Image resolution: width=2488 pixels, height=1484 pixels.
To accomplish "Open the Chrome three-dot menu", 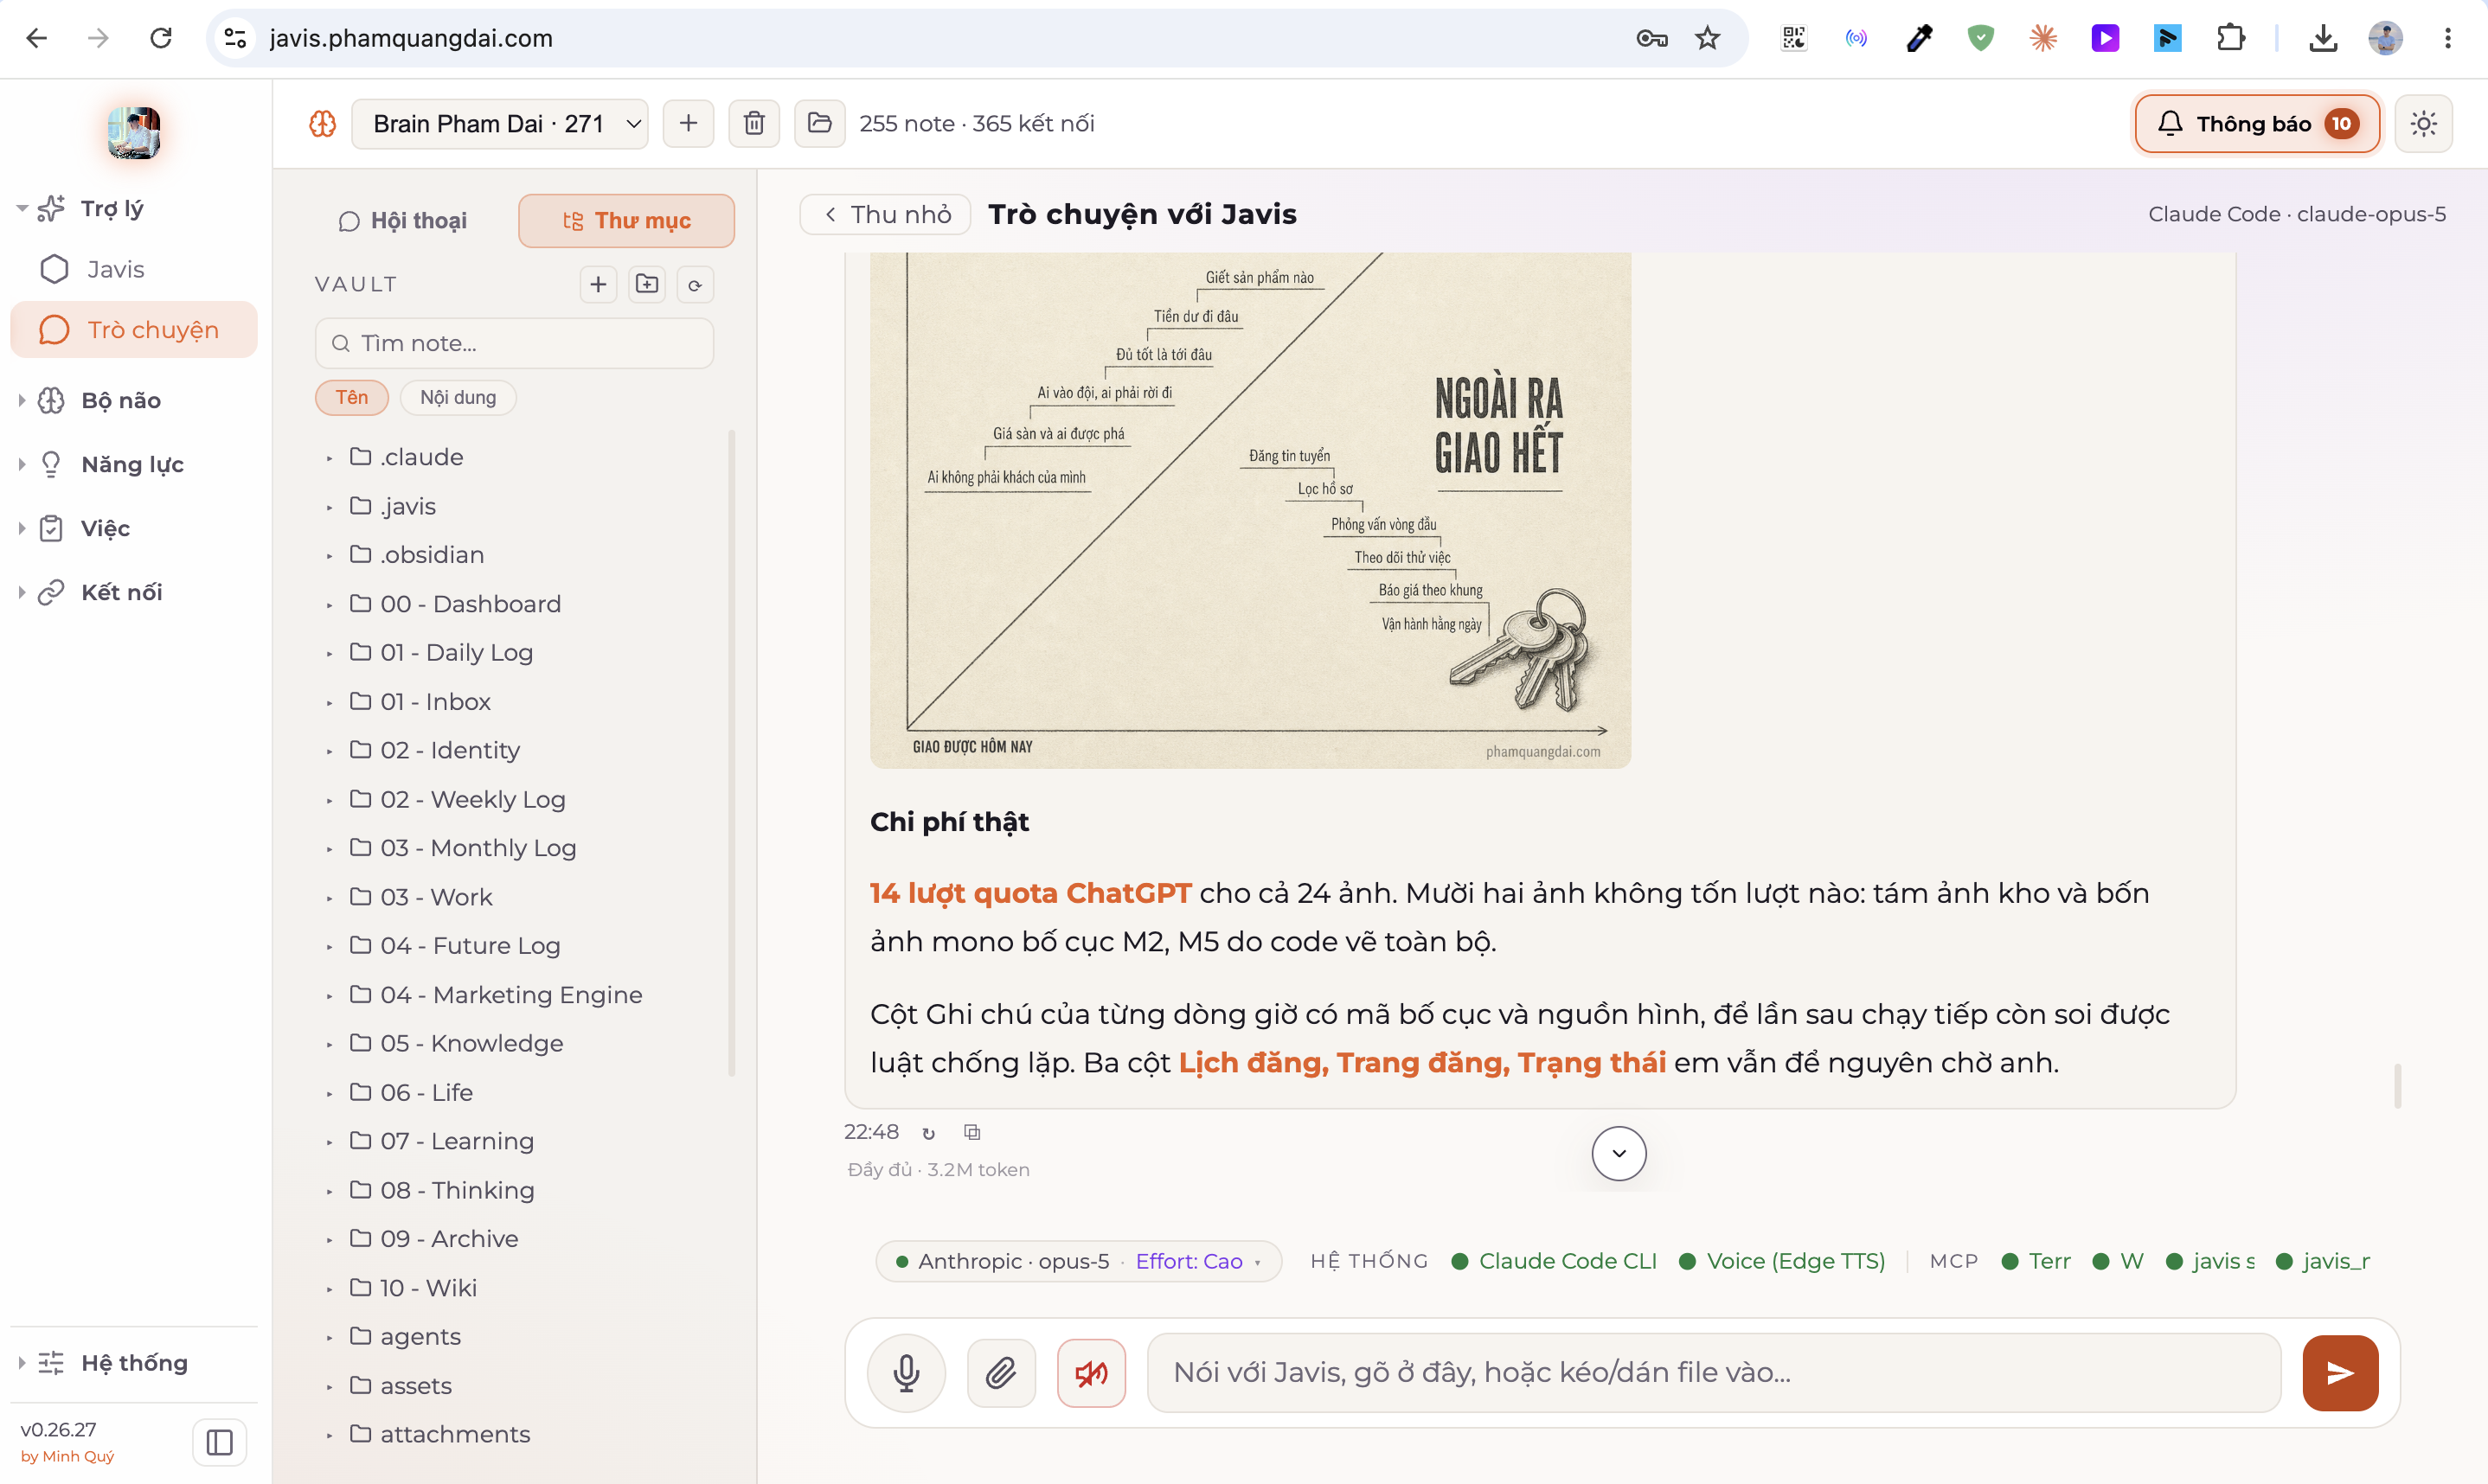I will pos(2448,38).
